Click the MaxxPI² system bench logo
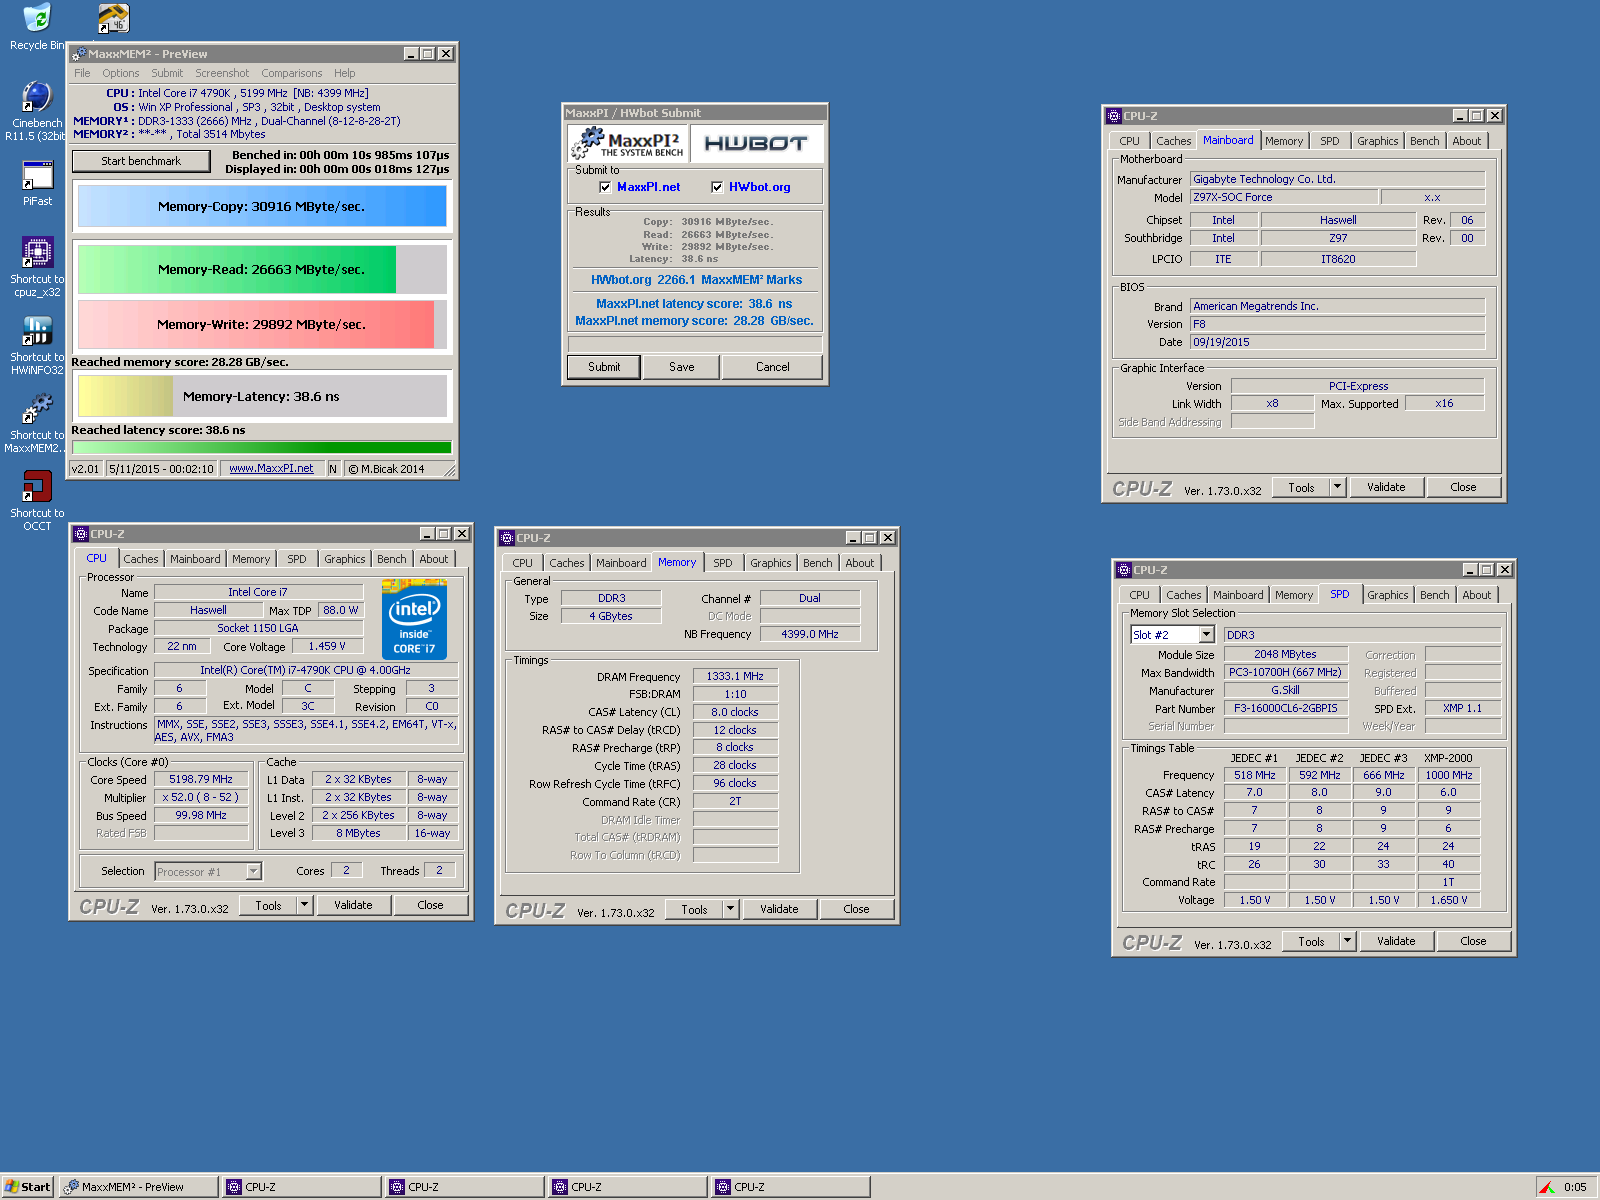 click(x=627, y=144)
